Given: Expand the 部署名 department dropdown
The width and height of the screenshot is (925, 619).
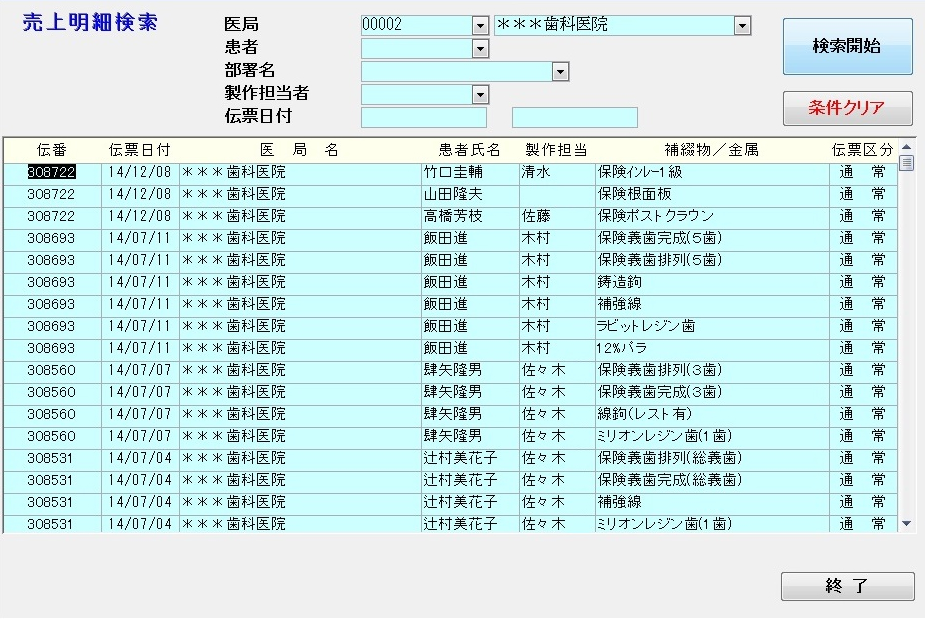Looking at the screenshot, I should pos(560,71).
